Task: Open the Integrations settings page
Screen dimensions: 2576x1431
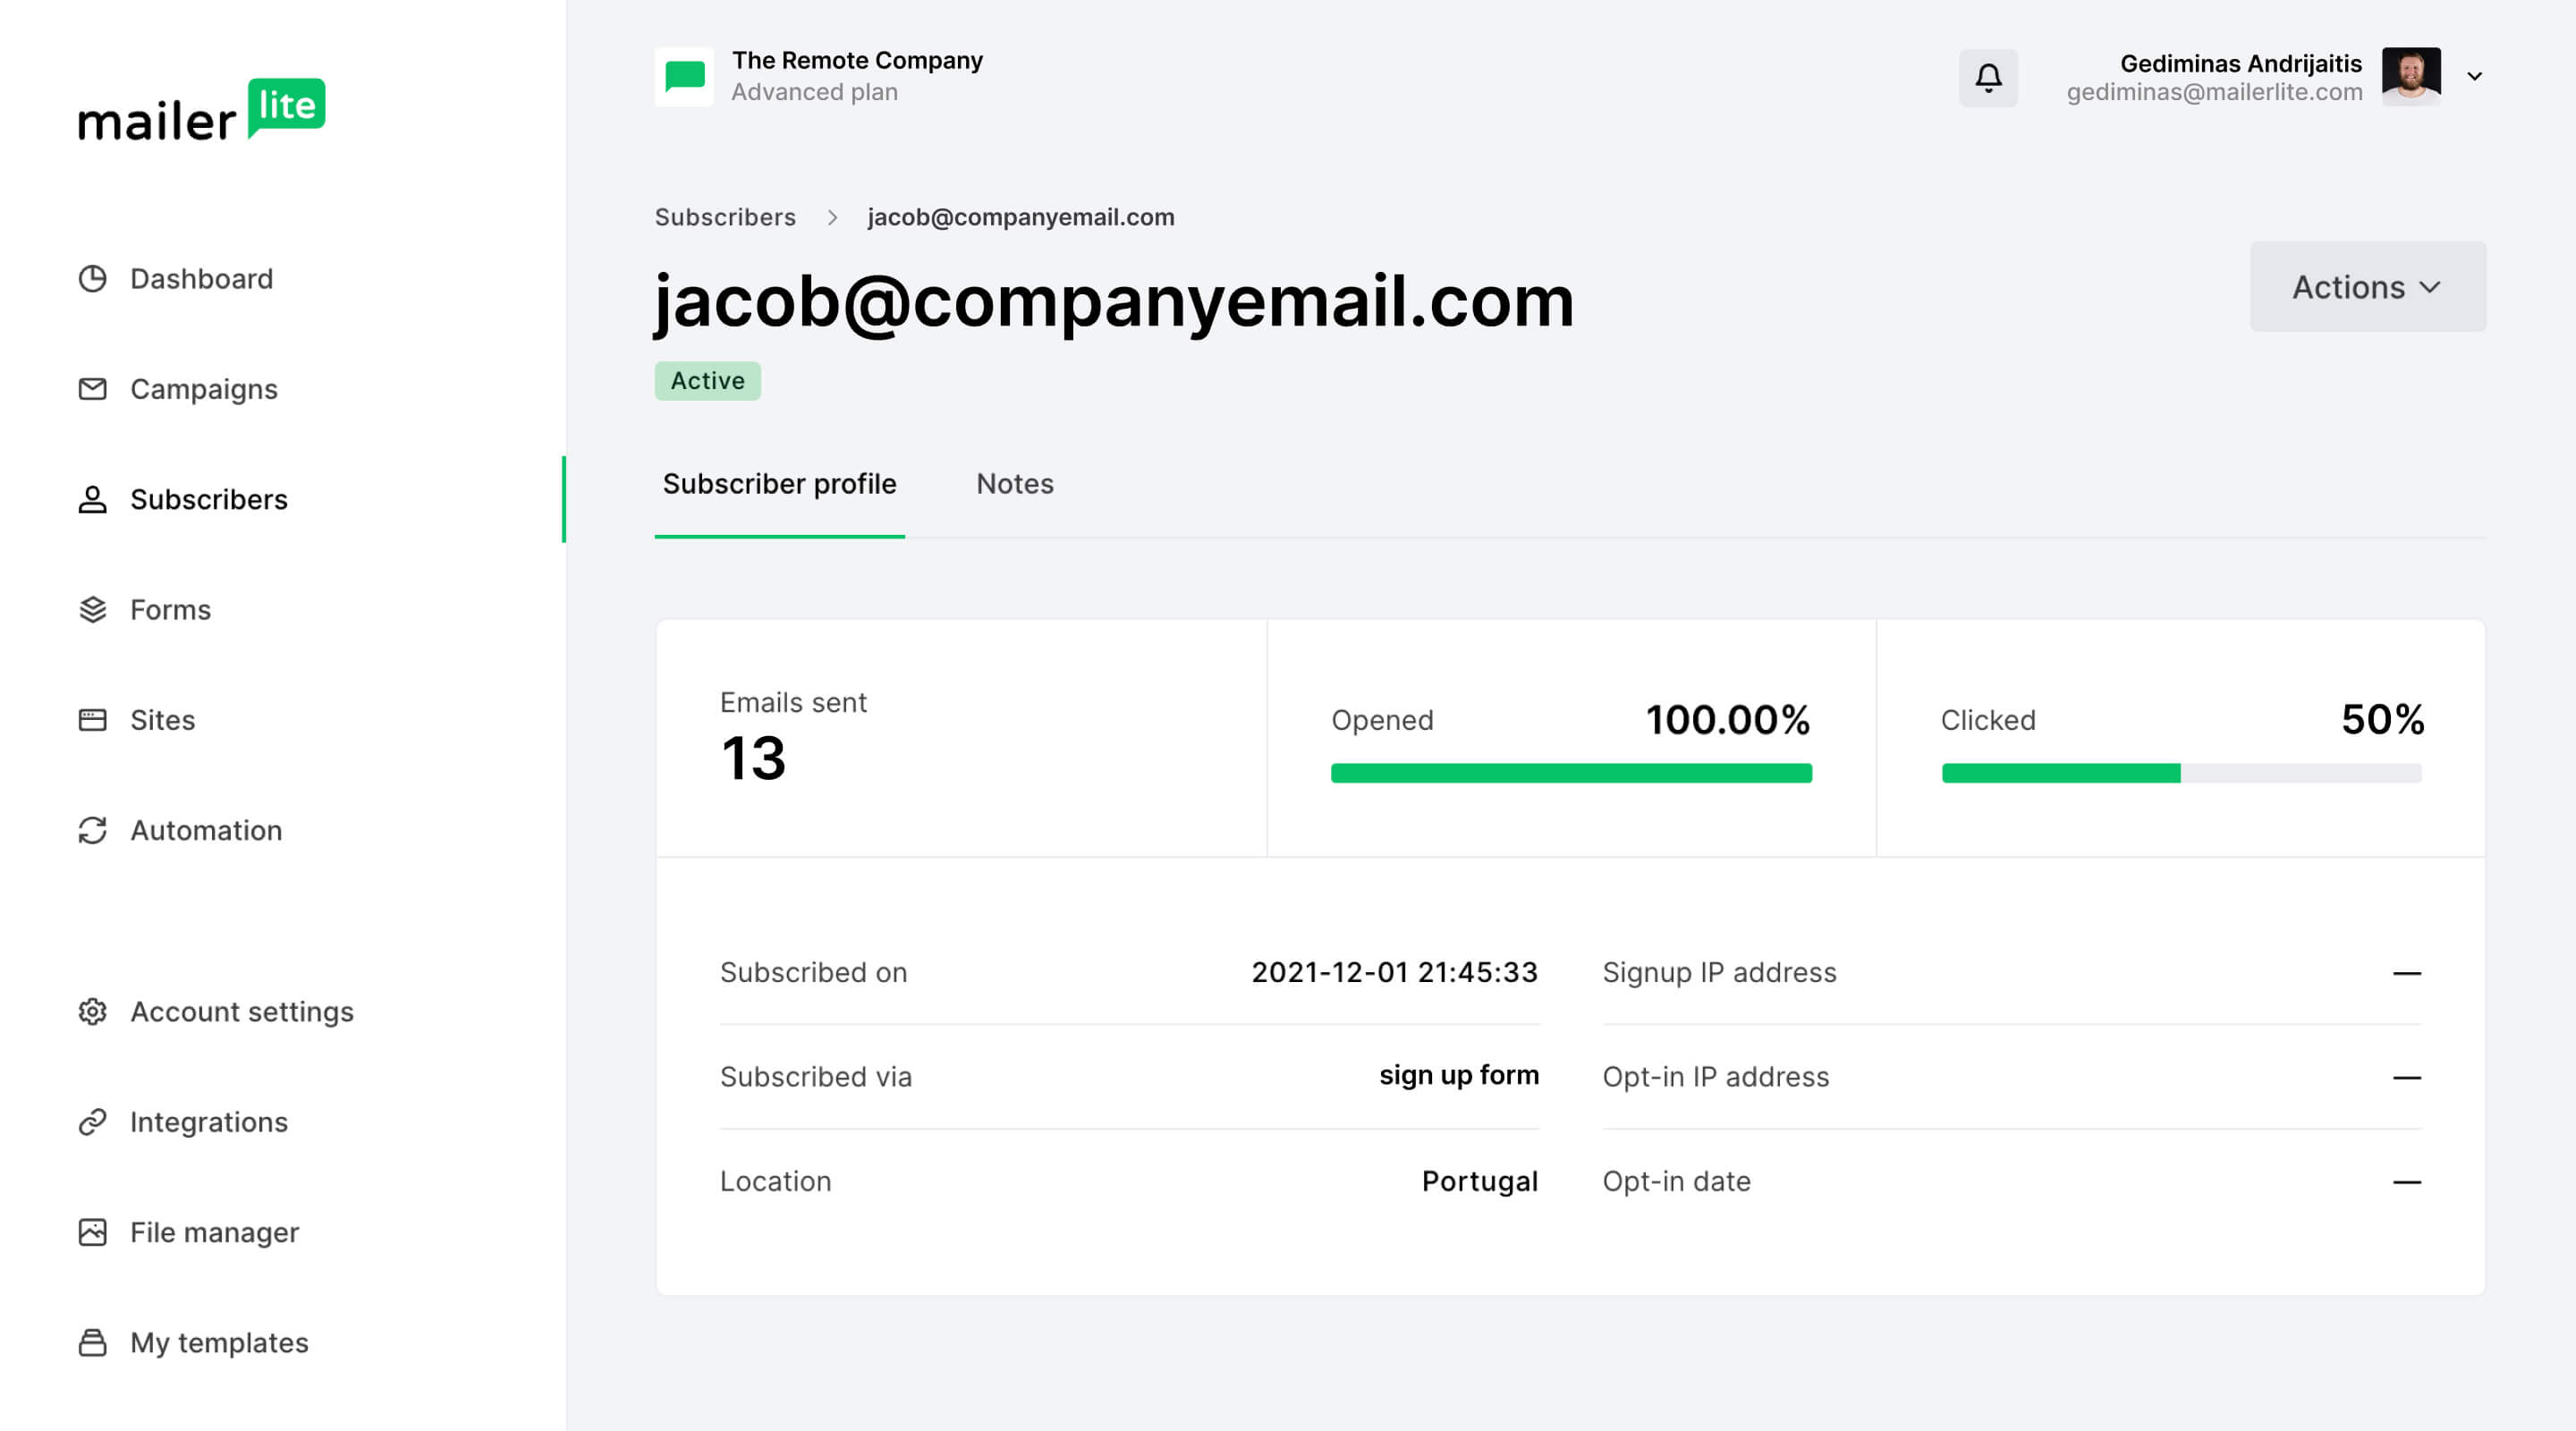Action: (x=209, y=1119)
